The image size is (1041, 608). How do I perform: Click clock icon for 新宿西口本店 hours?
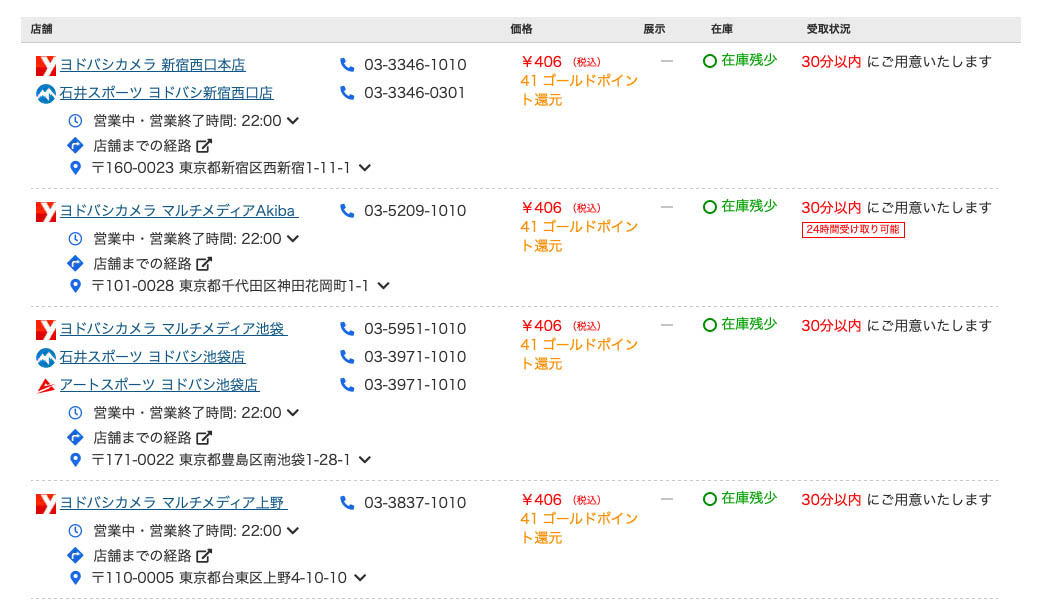pos(76,121)
